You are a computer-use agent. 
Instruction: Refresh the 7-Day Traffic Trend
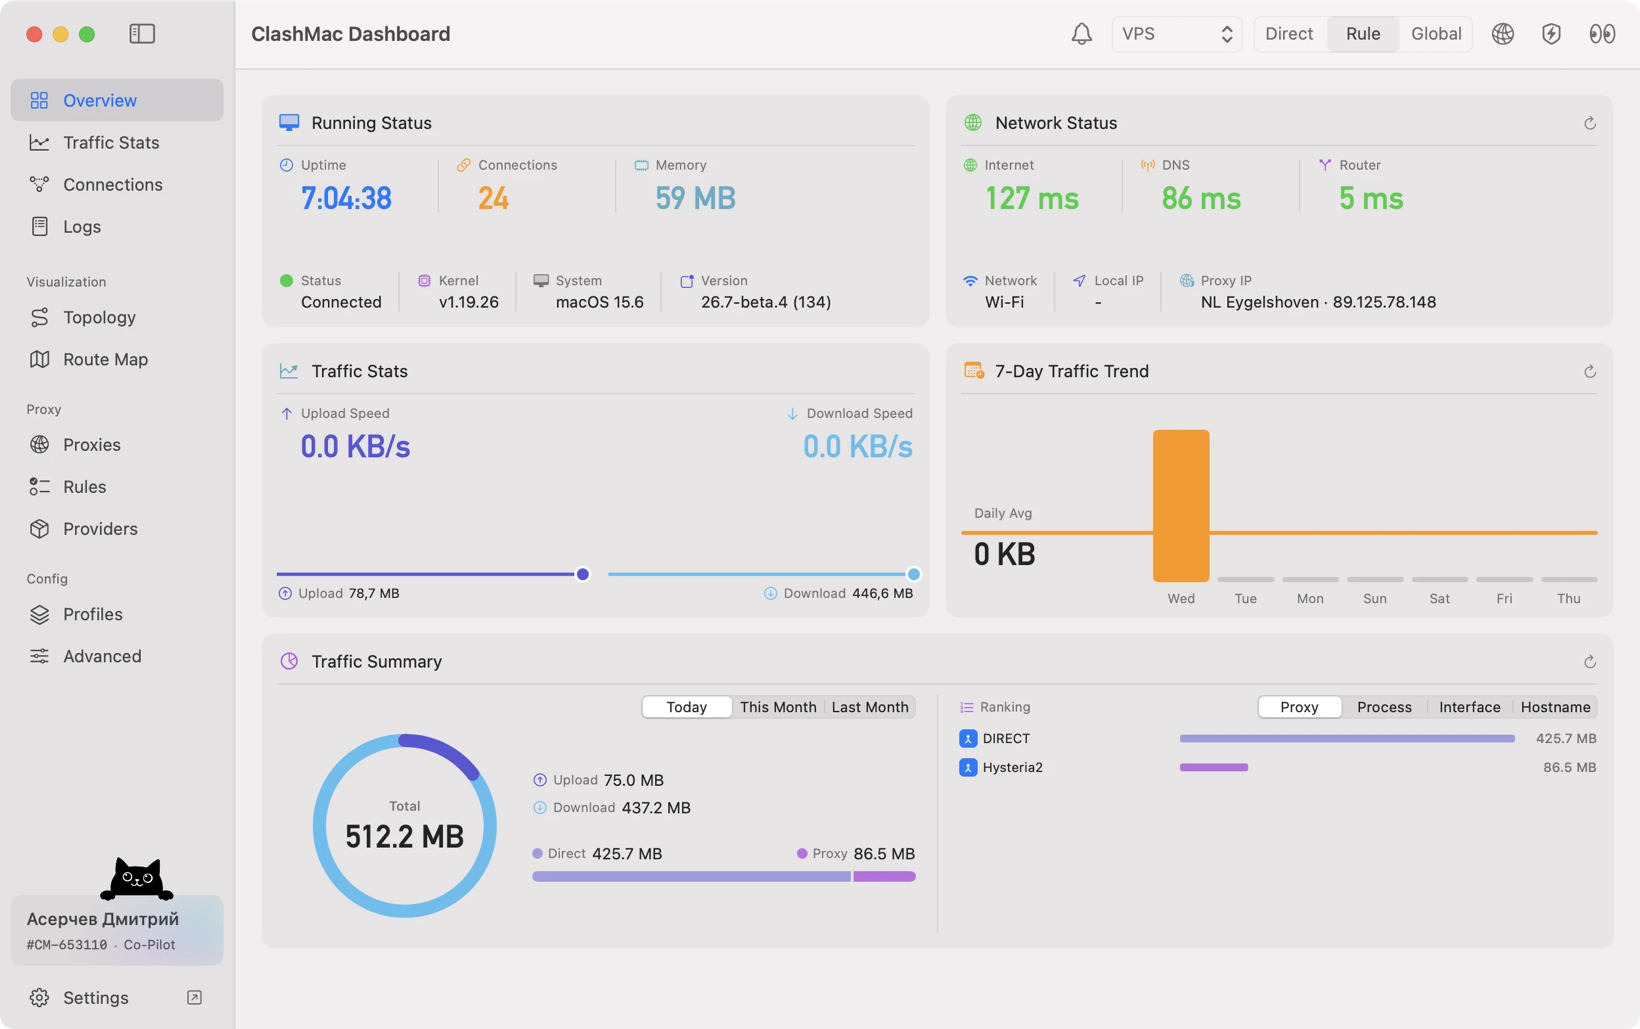(1589, 371)
